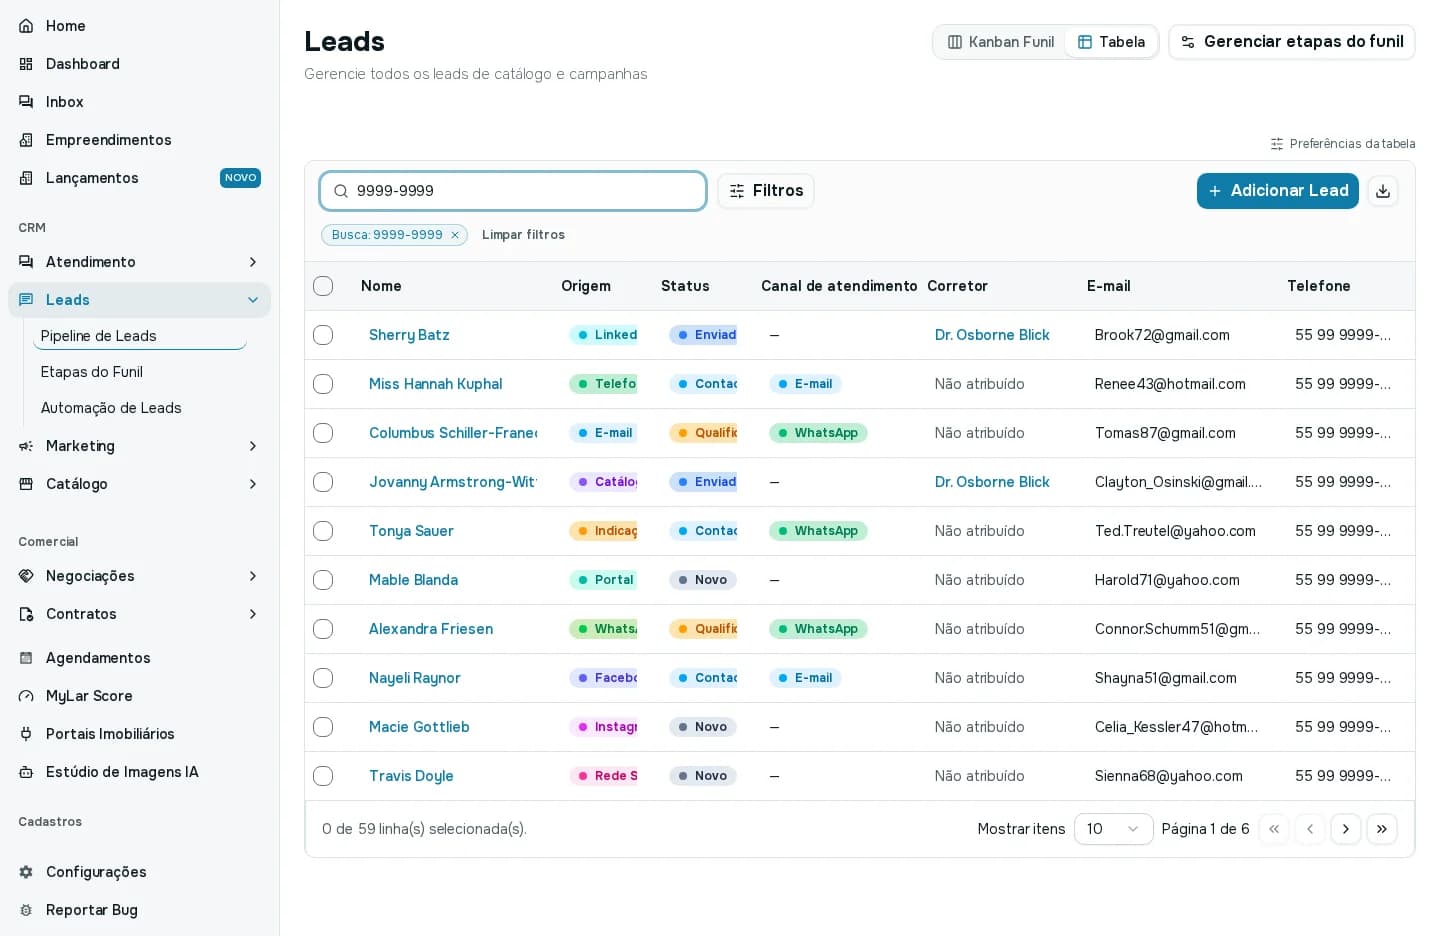The image size is (1440, 936).
Task: Jump to last page arrow
Action: point(1382,829)
